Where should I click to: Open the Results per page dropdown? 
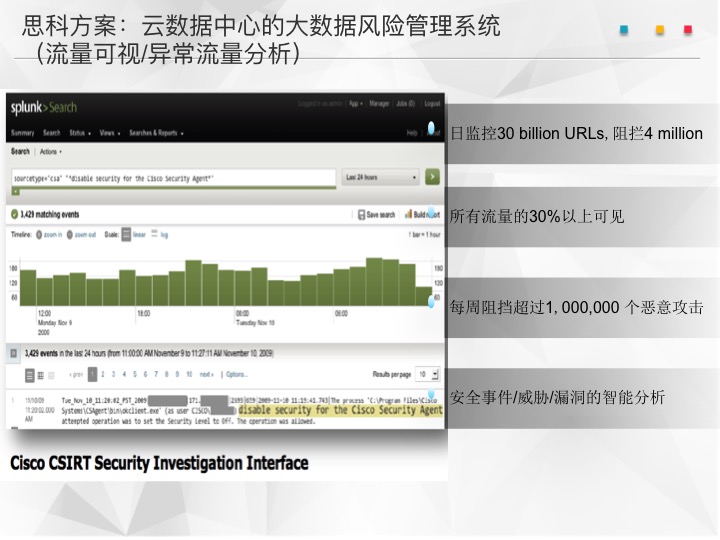pyautogui.click(x=427, y=374)
